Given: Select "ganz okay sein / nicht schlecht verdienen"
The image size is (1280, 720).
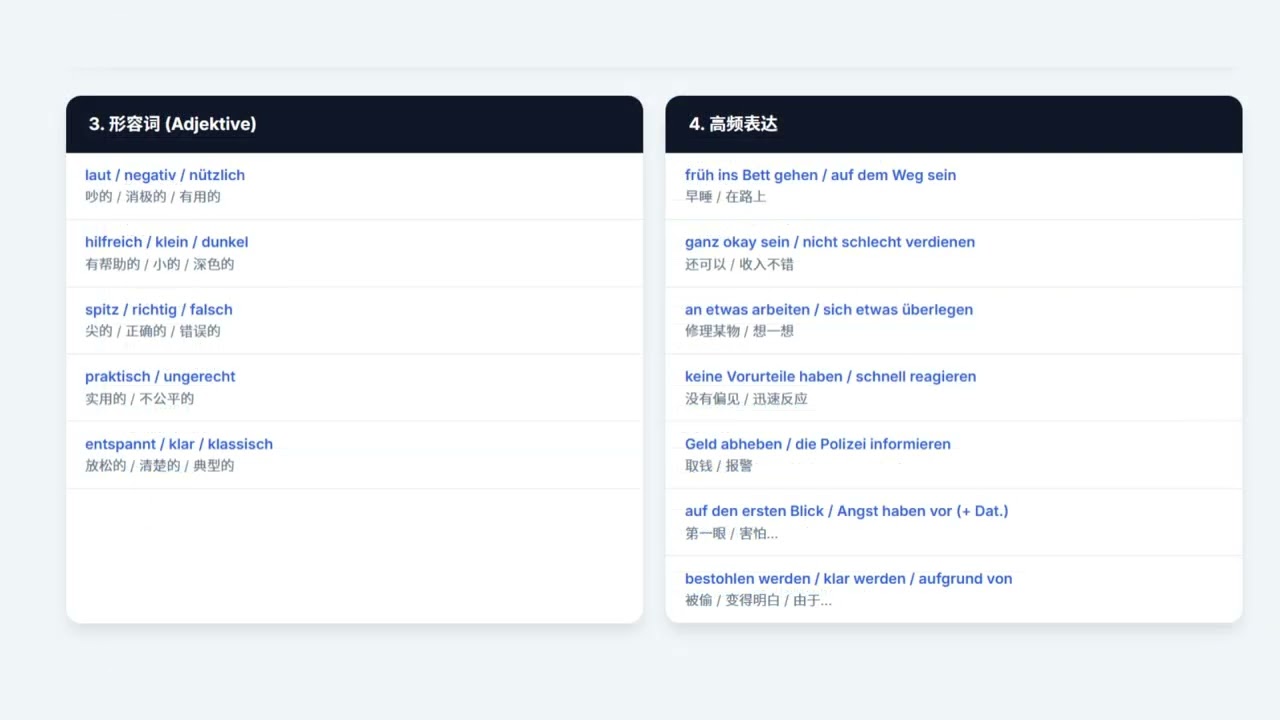Looking at the screenshot, I should tap(830, 242).
